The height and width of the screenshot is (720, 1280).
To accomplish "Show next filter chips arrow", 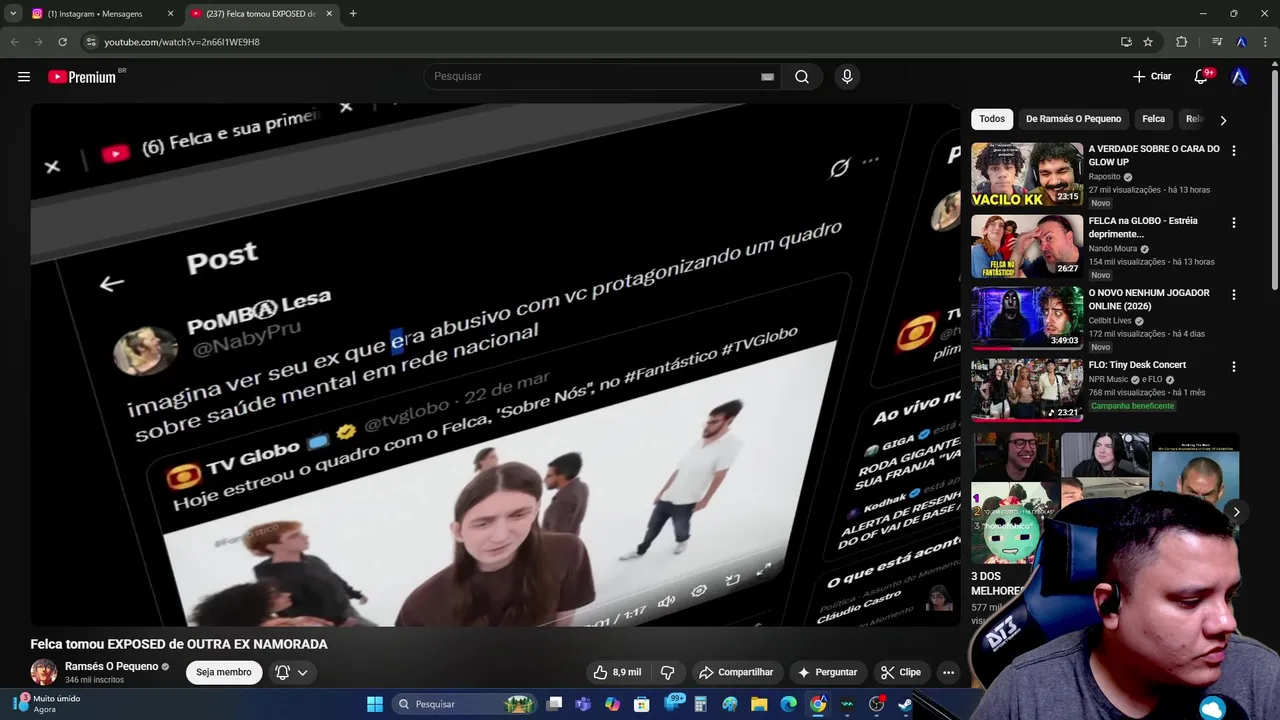I will (x=1222, y=120).
